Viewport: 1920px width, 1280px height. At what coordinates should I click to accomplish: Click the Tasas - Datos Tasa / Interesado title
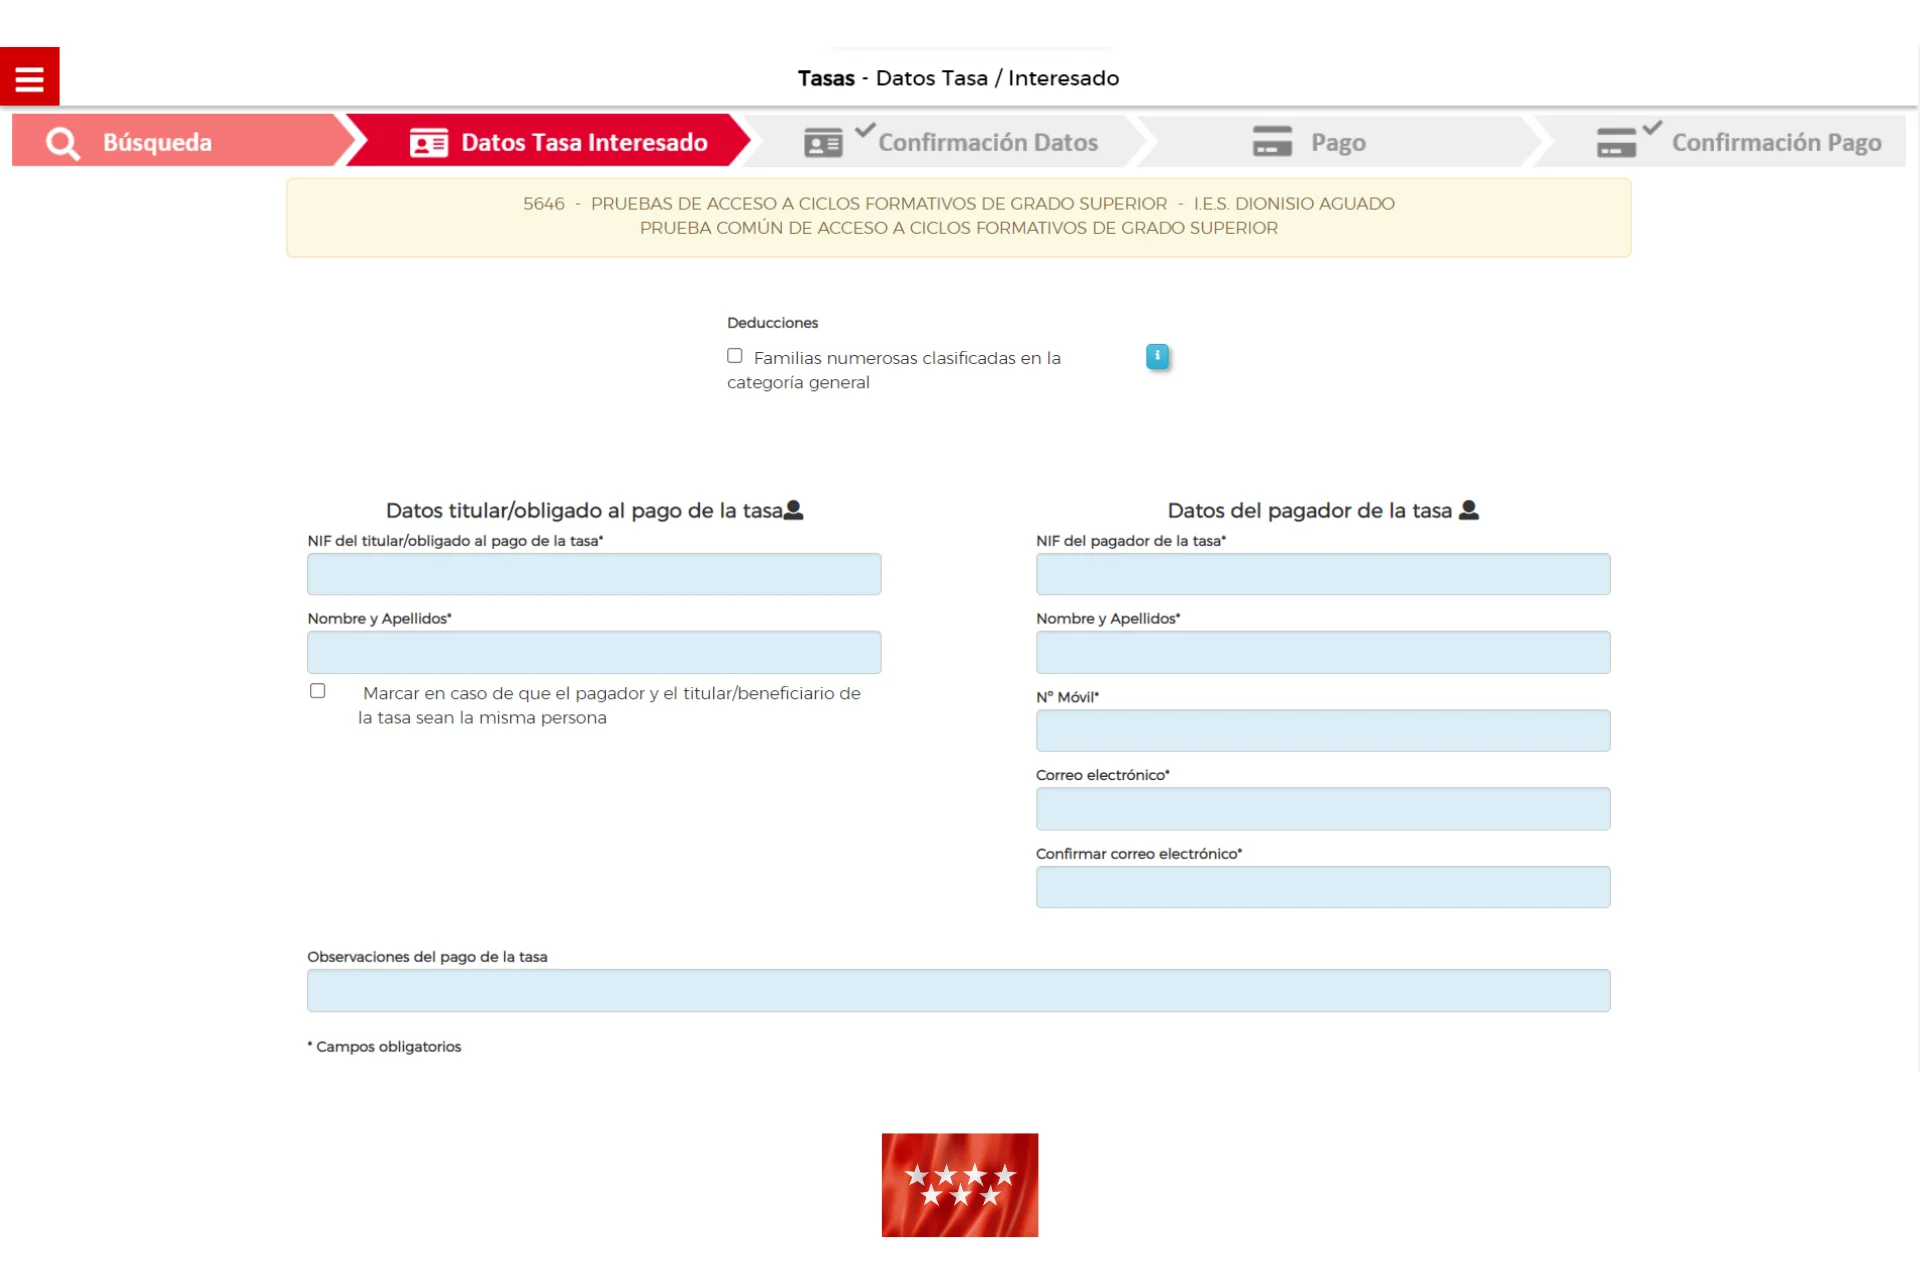coord(958,78)
